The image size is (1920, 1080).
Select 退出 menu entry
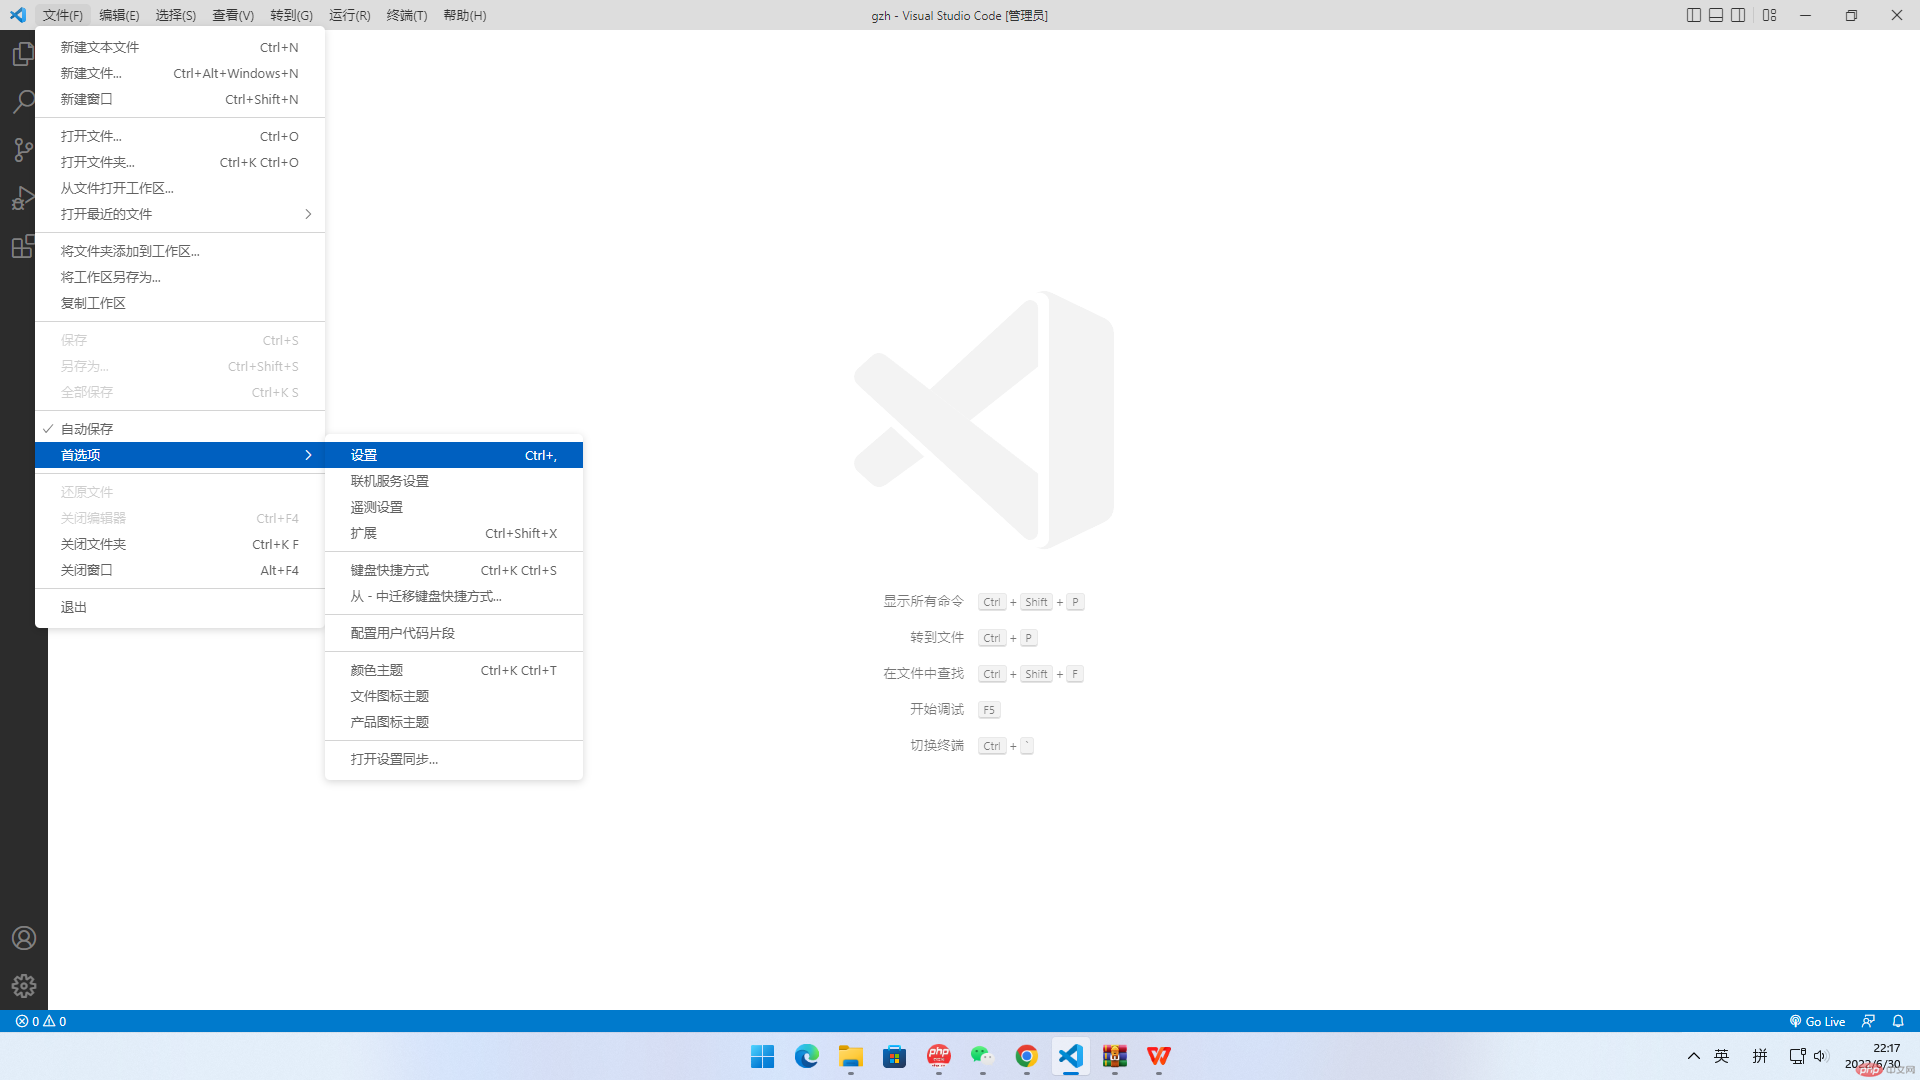(x=180, y=607)
